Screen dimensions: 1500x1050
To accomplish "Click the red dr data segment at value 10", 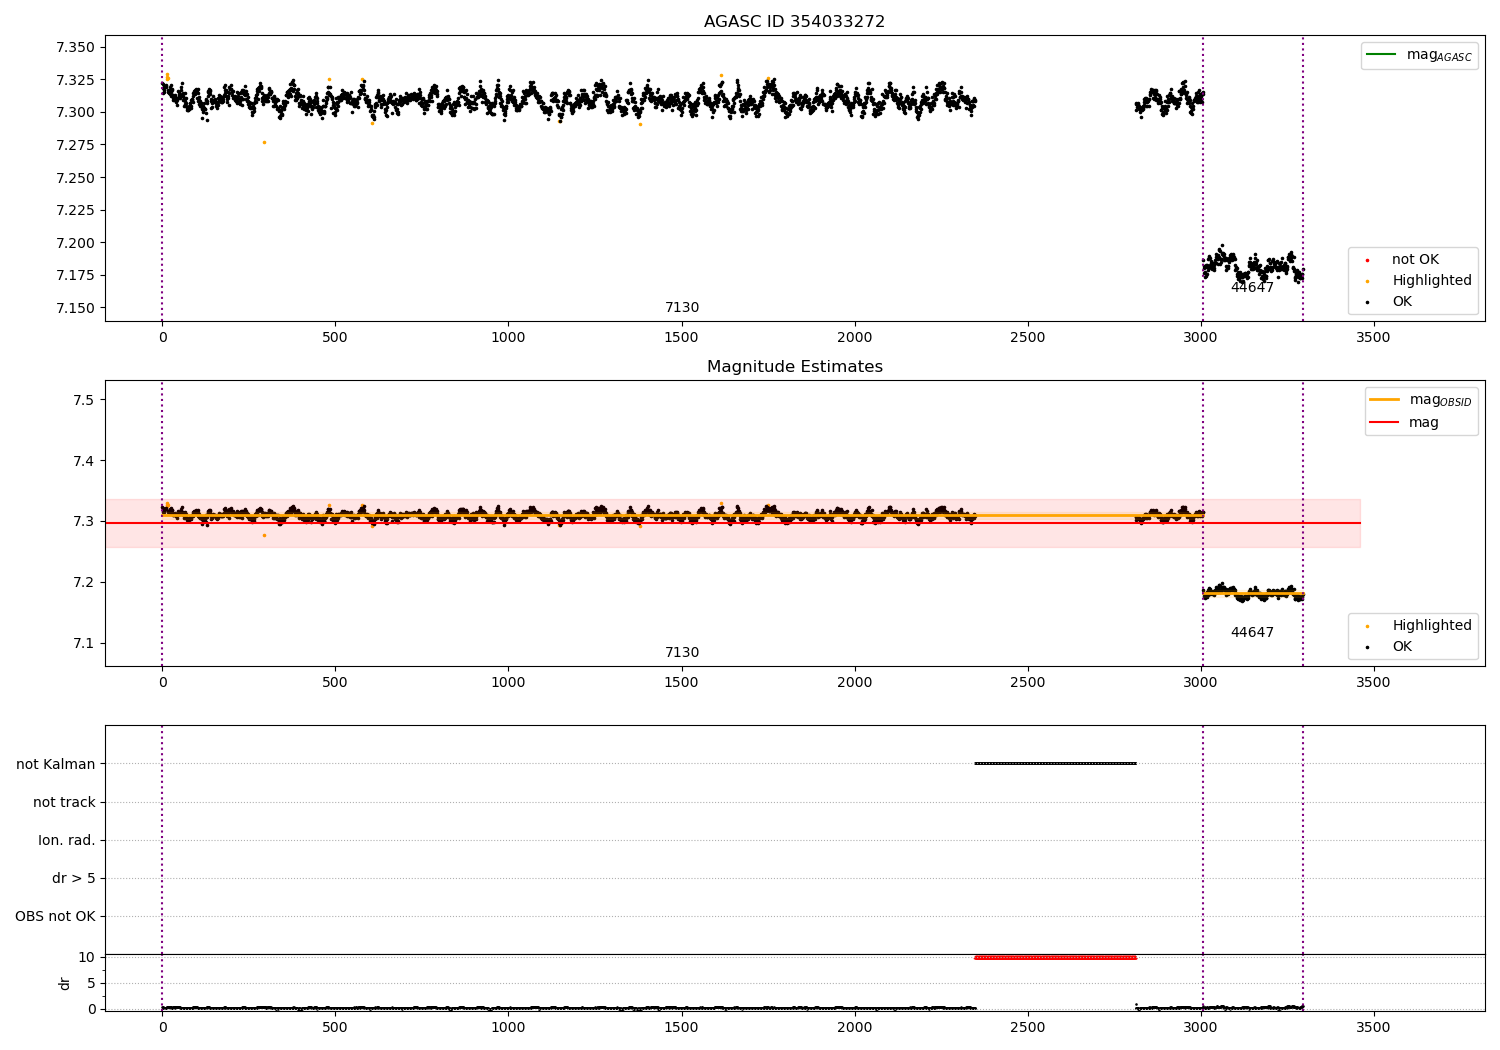I will coord(1055,957).
